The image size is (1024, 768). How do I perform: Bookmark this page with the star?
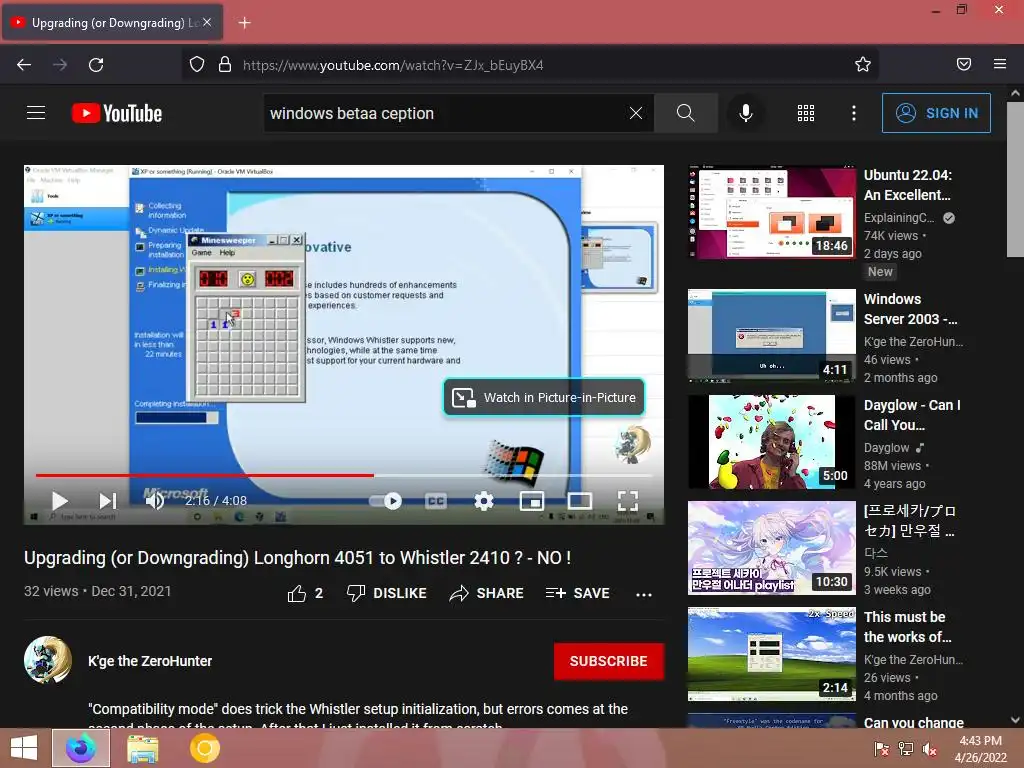tap(863, 65)
